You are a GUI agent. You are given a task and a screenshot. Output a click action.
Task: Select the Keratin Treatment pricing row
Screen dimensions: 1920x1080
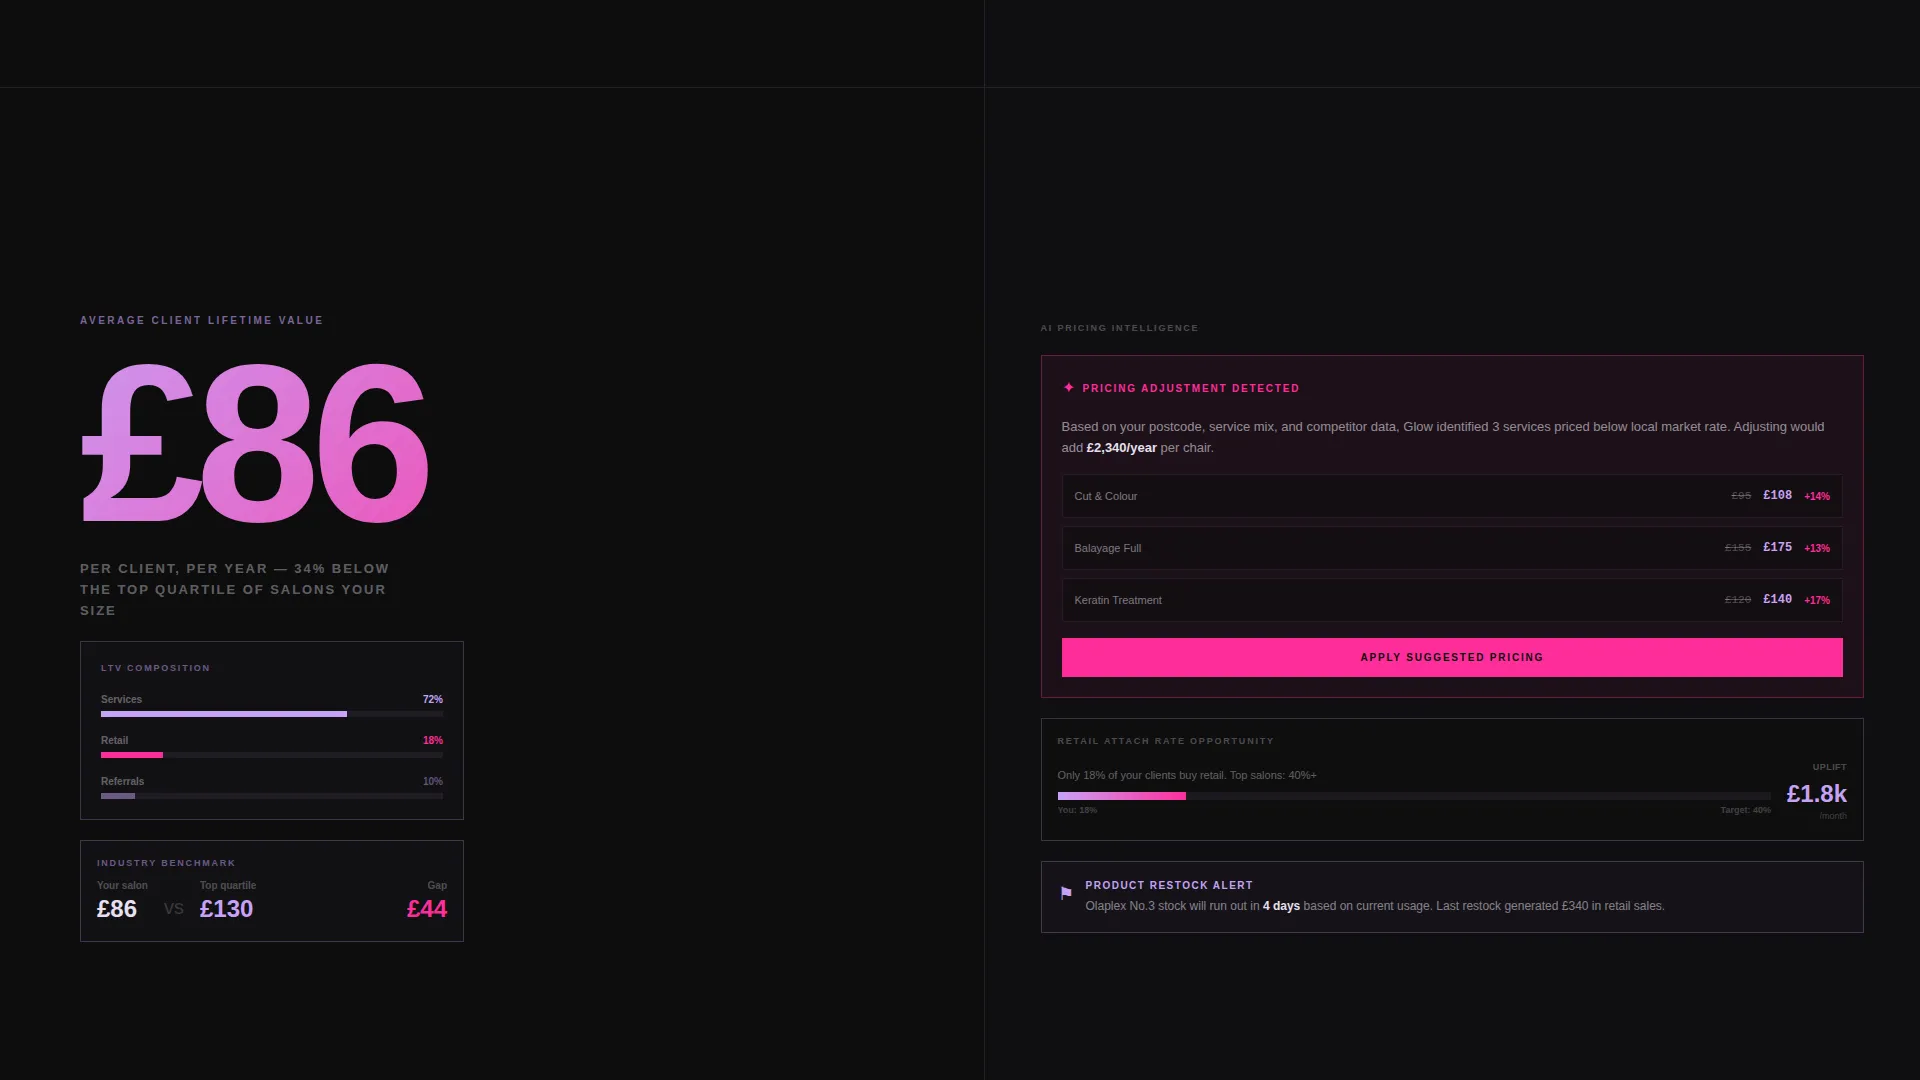[1452, 600]
